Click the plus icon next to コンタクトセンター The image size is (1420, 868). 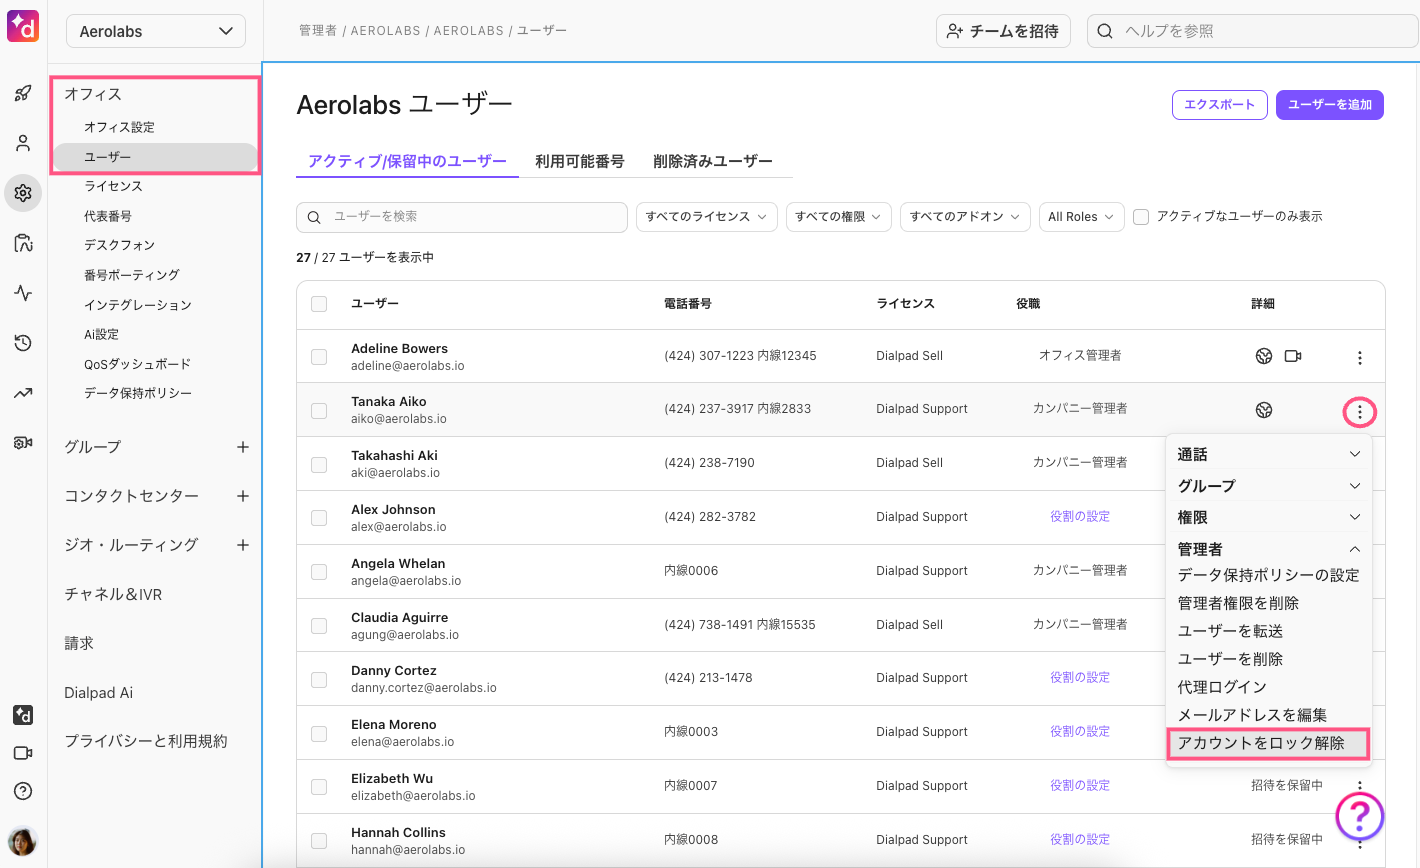(243, 496)
